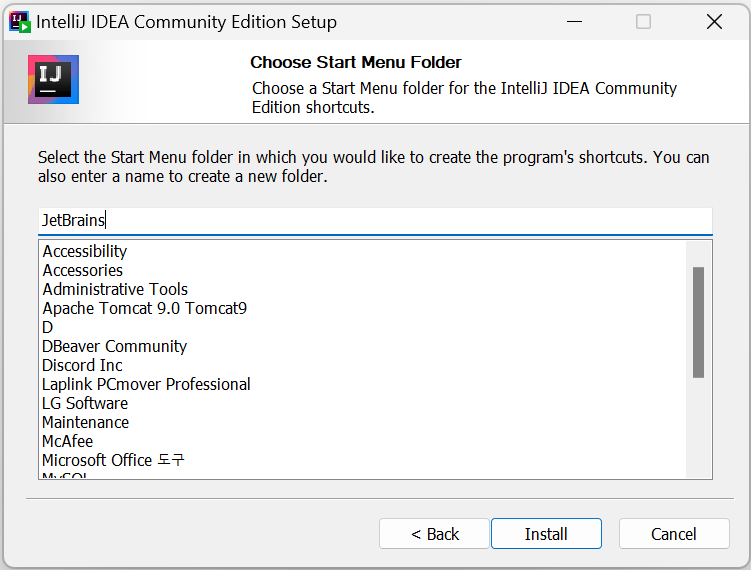Click the installer title bar icon
This screenshot has width=751, height=570.
pyautogui.click(x=19, y=21)
